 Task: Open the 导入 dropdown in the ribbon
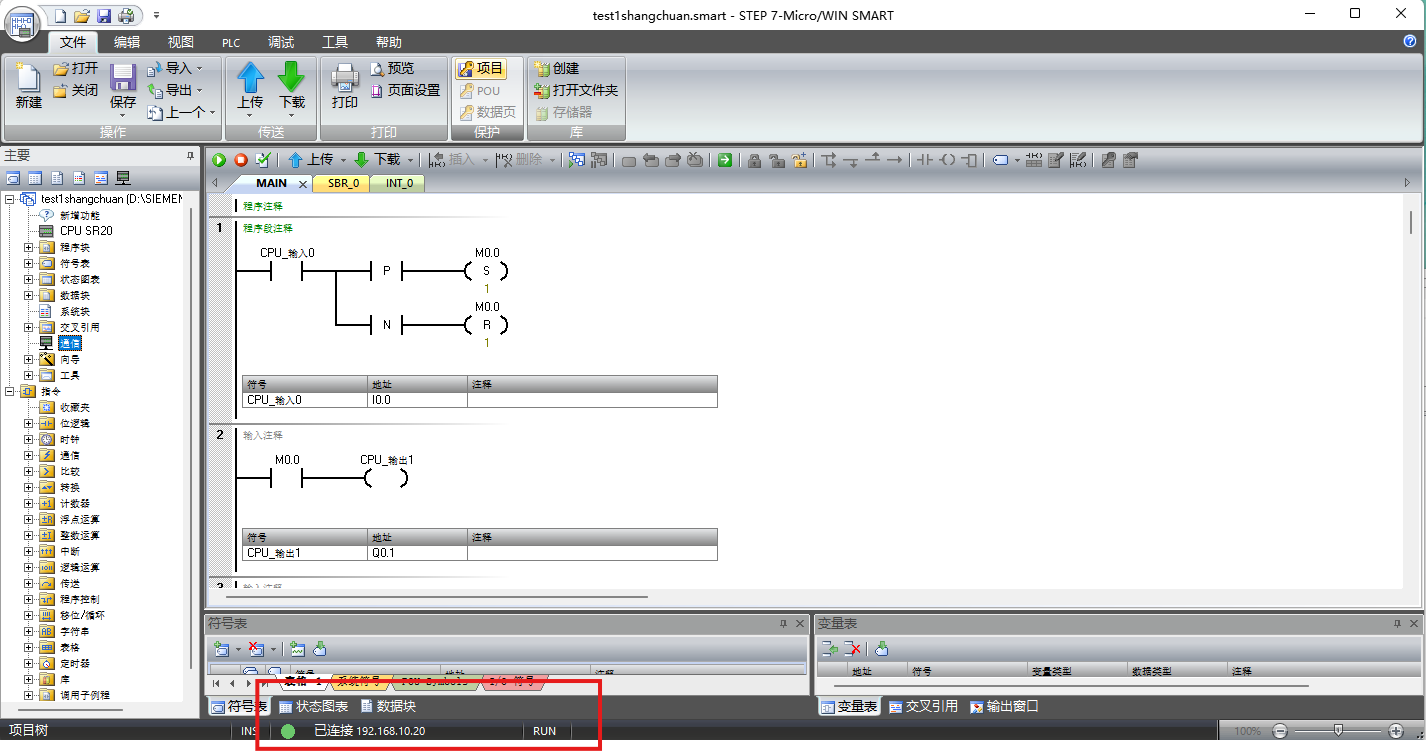click(199, 69)
